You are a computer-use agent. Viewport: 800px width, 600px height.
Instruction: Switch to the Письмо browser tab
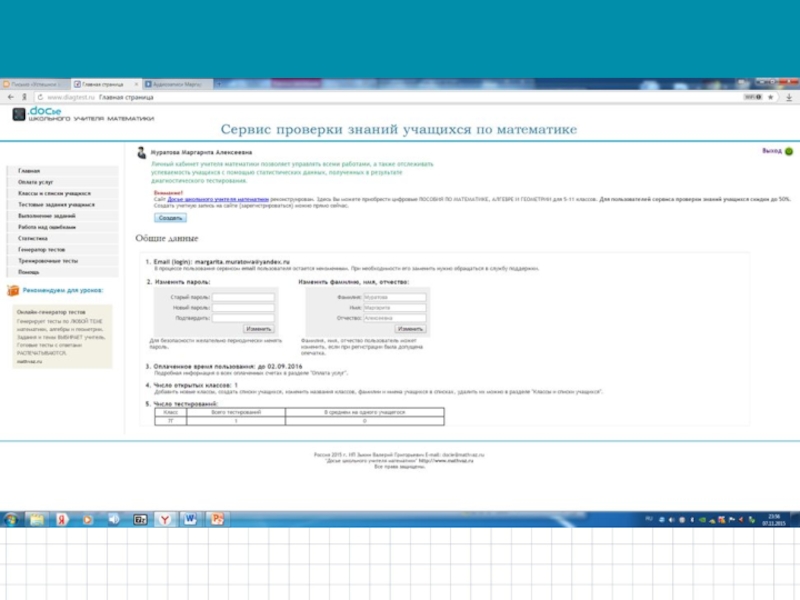tap(35, 84)
